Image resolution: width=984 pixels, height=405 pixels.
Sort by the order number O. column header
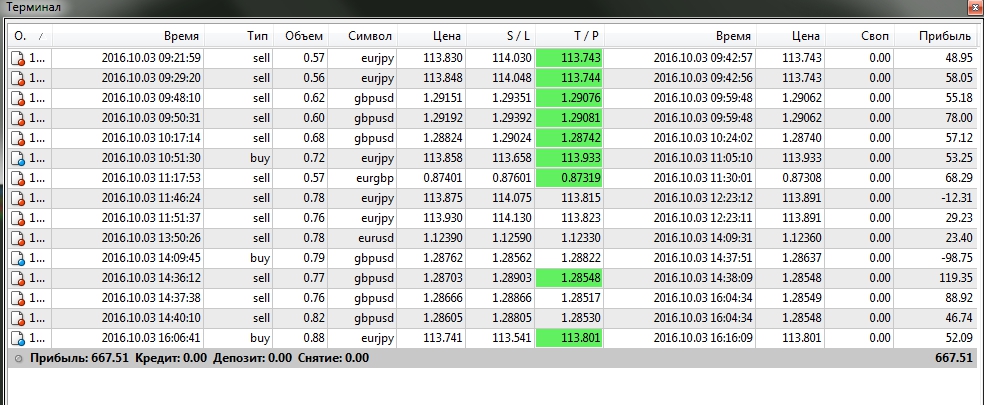click(29, 36)
